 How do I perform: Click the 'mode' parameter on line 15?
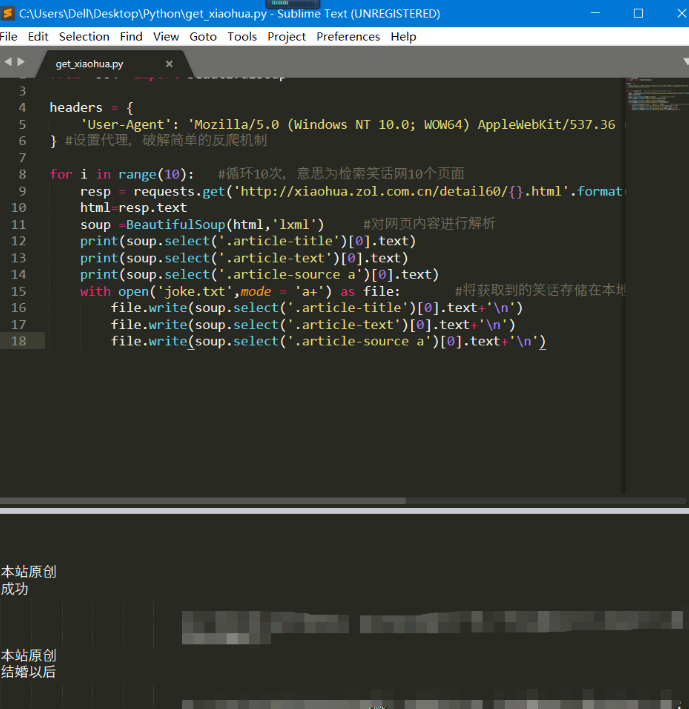[256, 291]
